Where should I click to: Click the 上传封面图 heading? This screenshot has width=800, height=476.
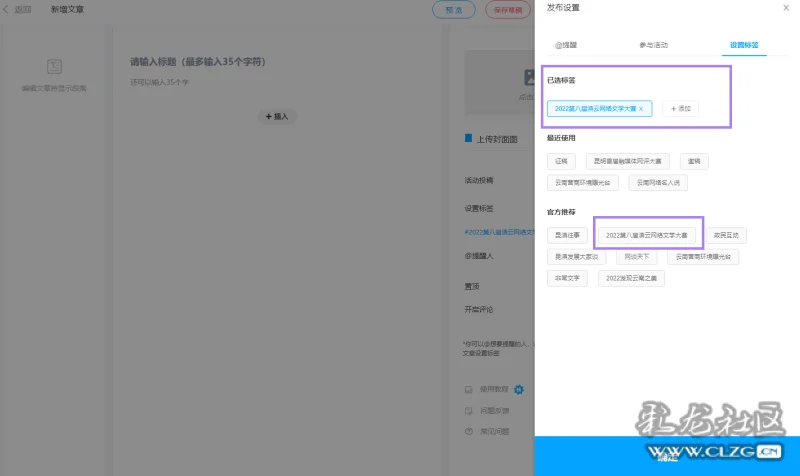pos(497,139)
